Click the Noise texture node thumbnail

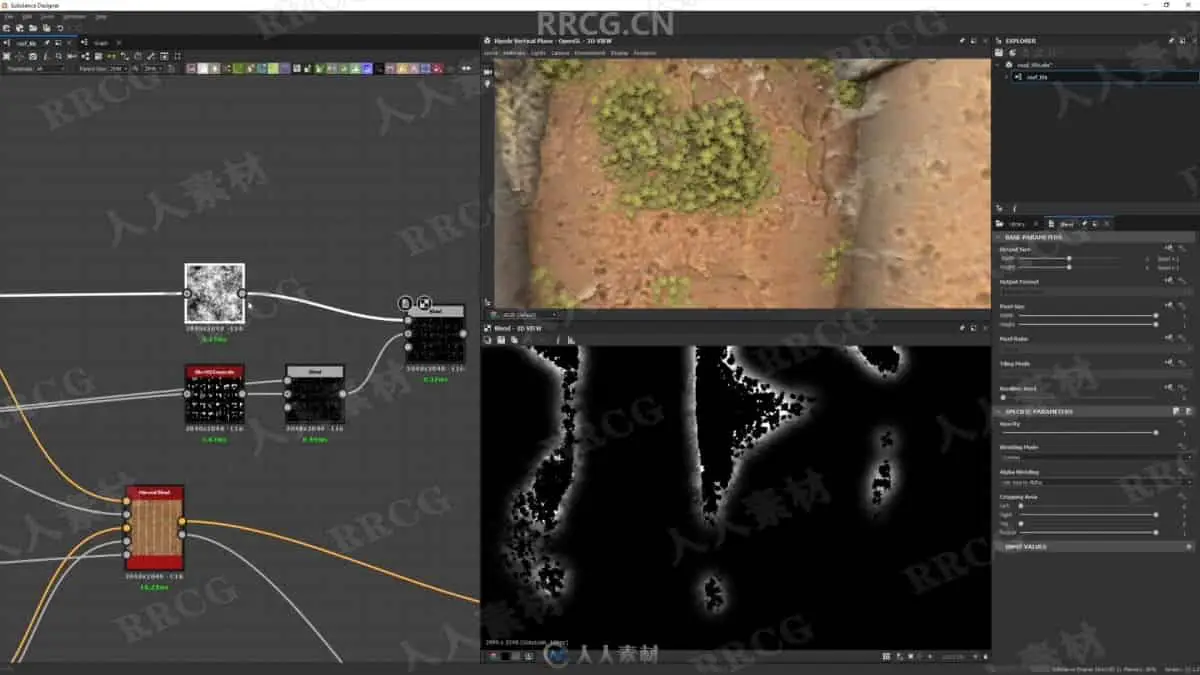tap(214, 293)
